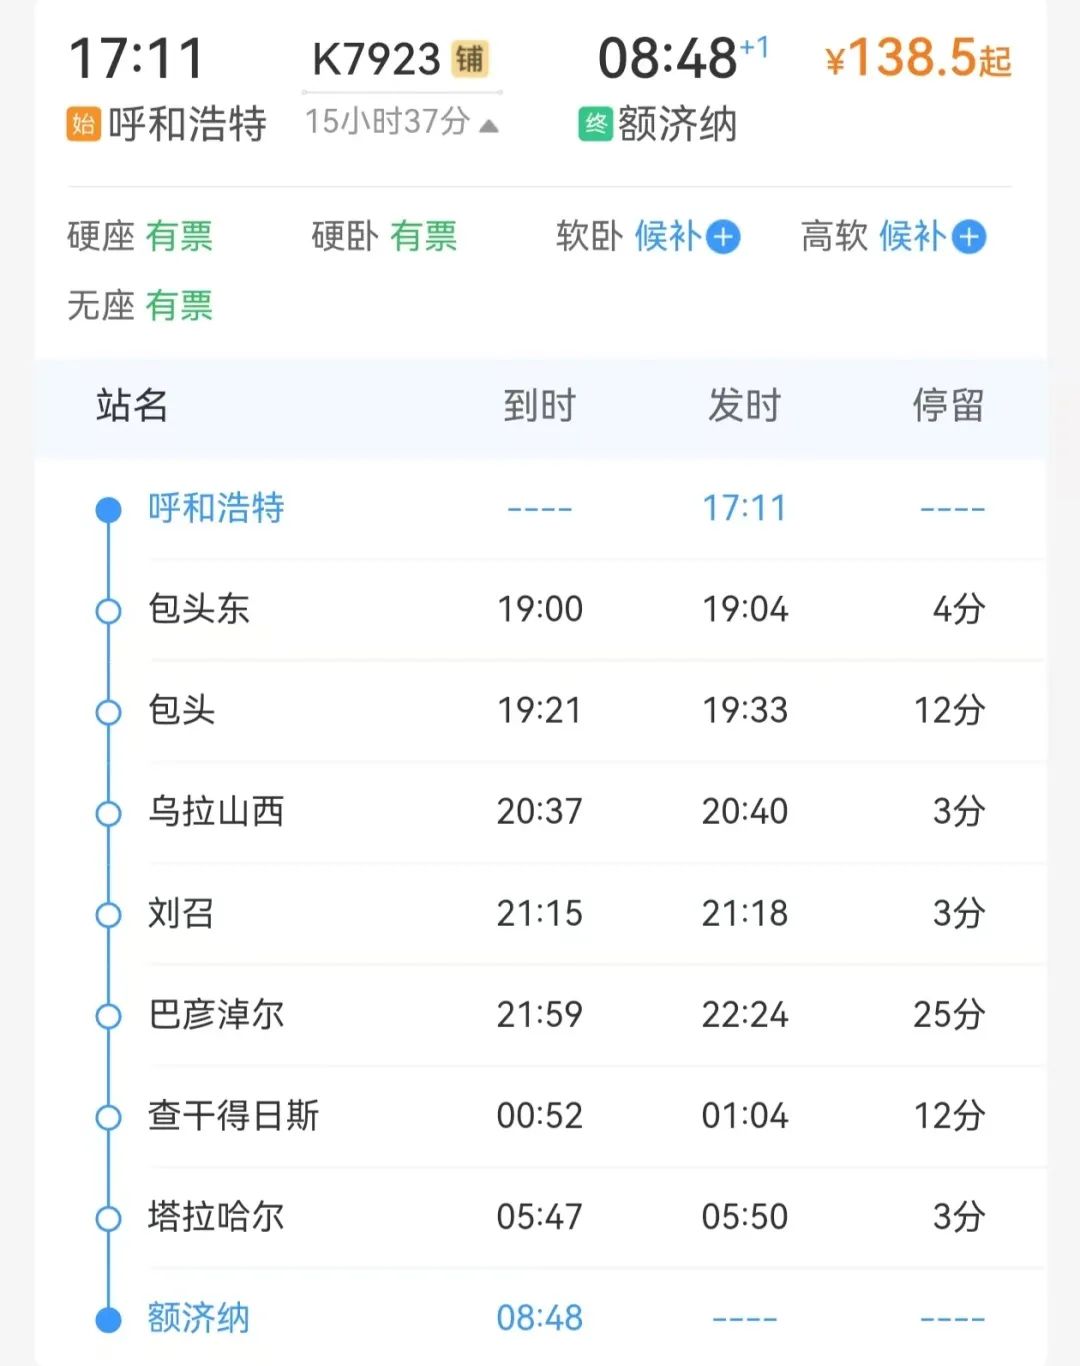Click the 包头东 stop circle marker
The image size is (1080, 1366).
click(108, 610)
